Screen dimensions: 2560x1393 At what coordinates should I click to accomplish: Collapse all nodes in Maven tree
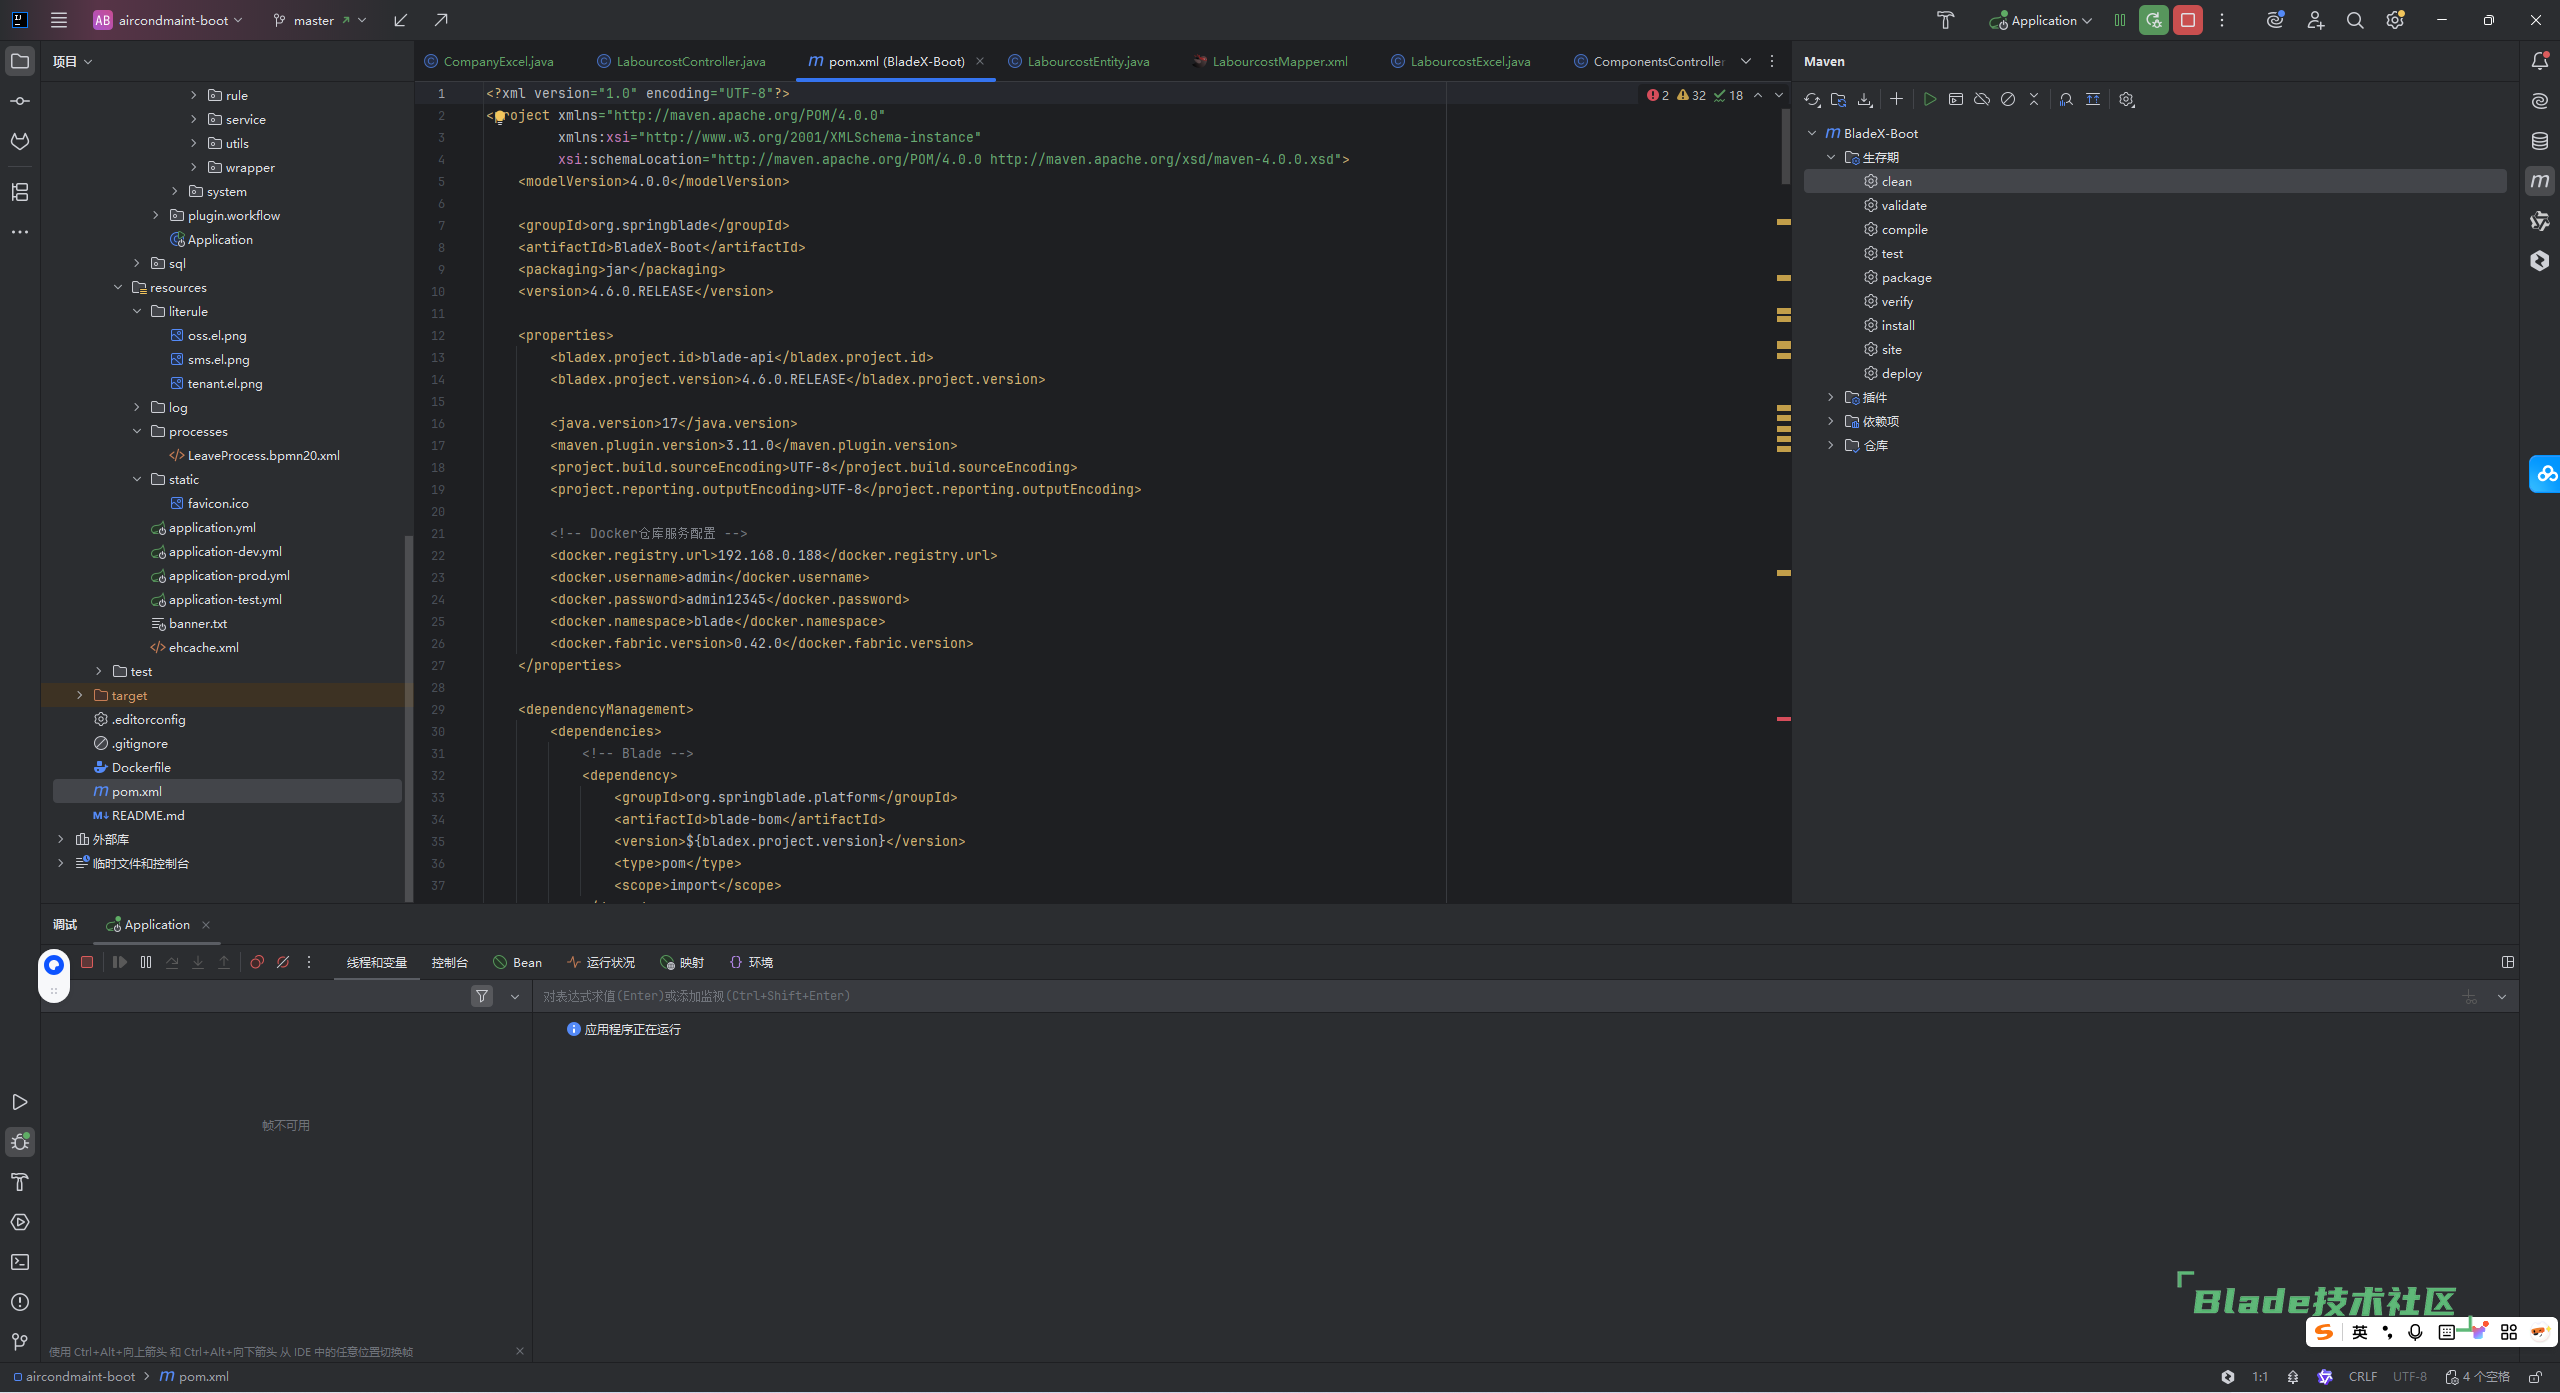[2034, 99]
